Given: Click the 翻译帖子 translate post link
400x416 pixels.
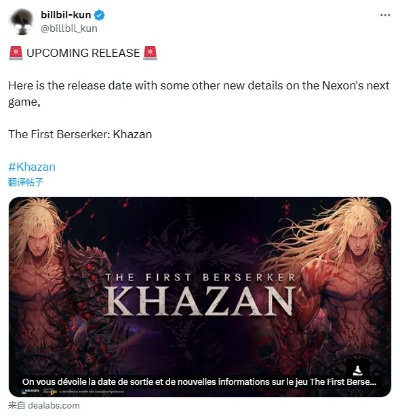Looking at the screenshot, I should tap(26, 182).
